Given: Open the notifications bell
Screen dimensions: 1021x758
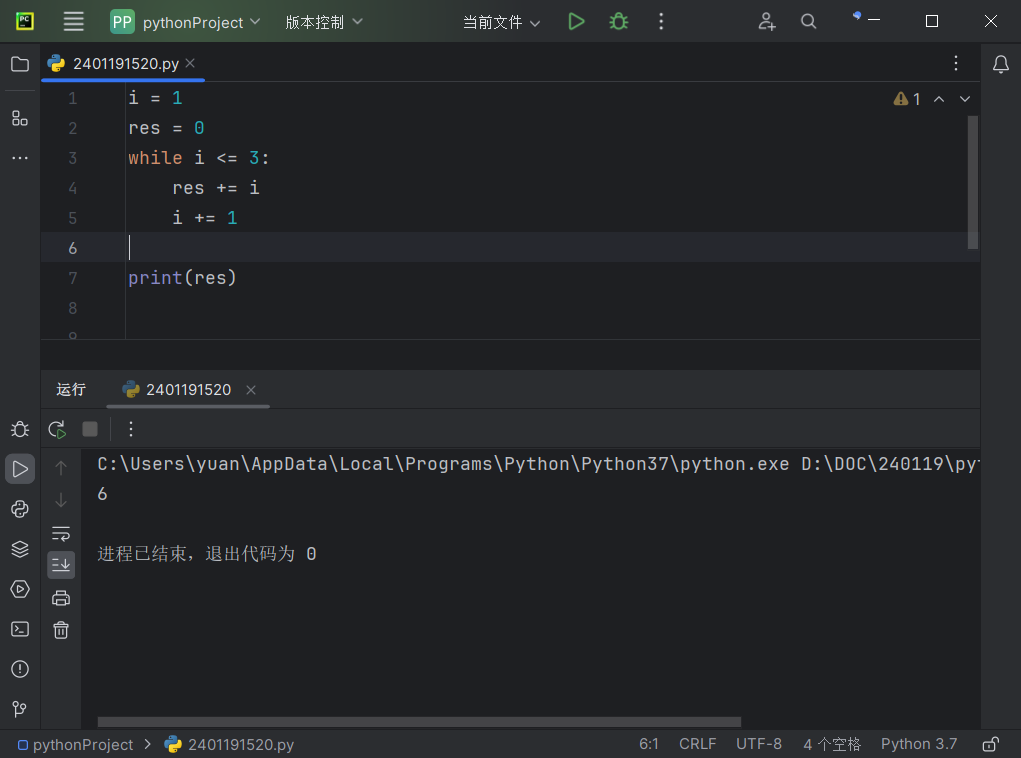Looking at the screenshot, I should [x=1001, y=64].
